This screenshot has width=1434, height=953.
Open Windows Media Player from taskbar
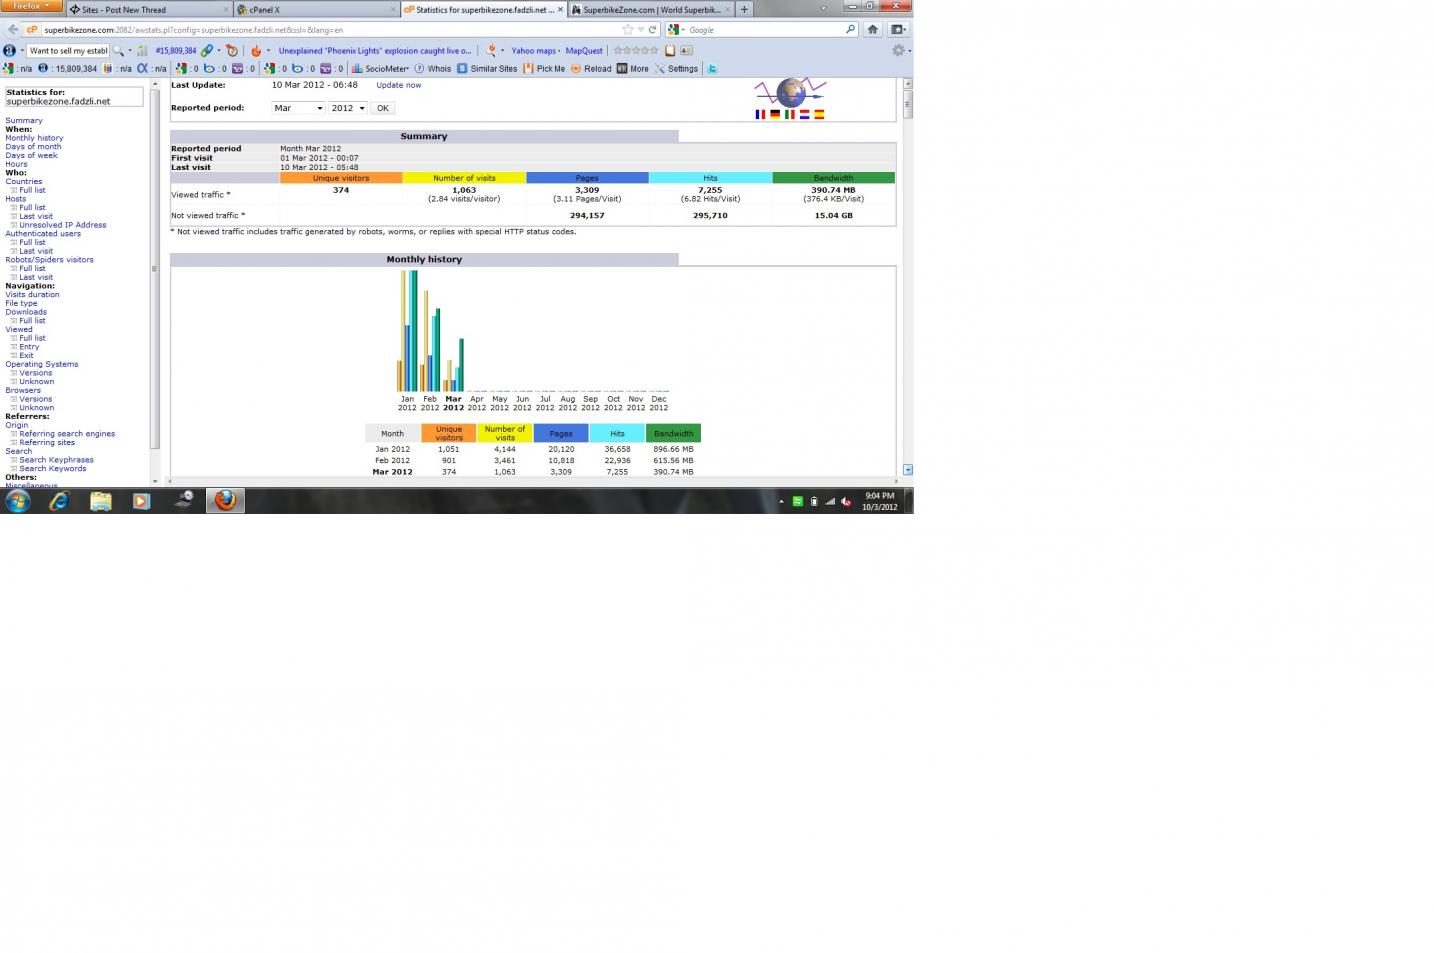141,501
